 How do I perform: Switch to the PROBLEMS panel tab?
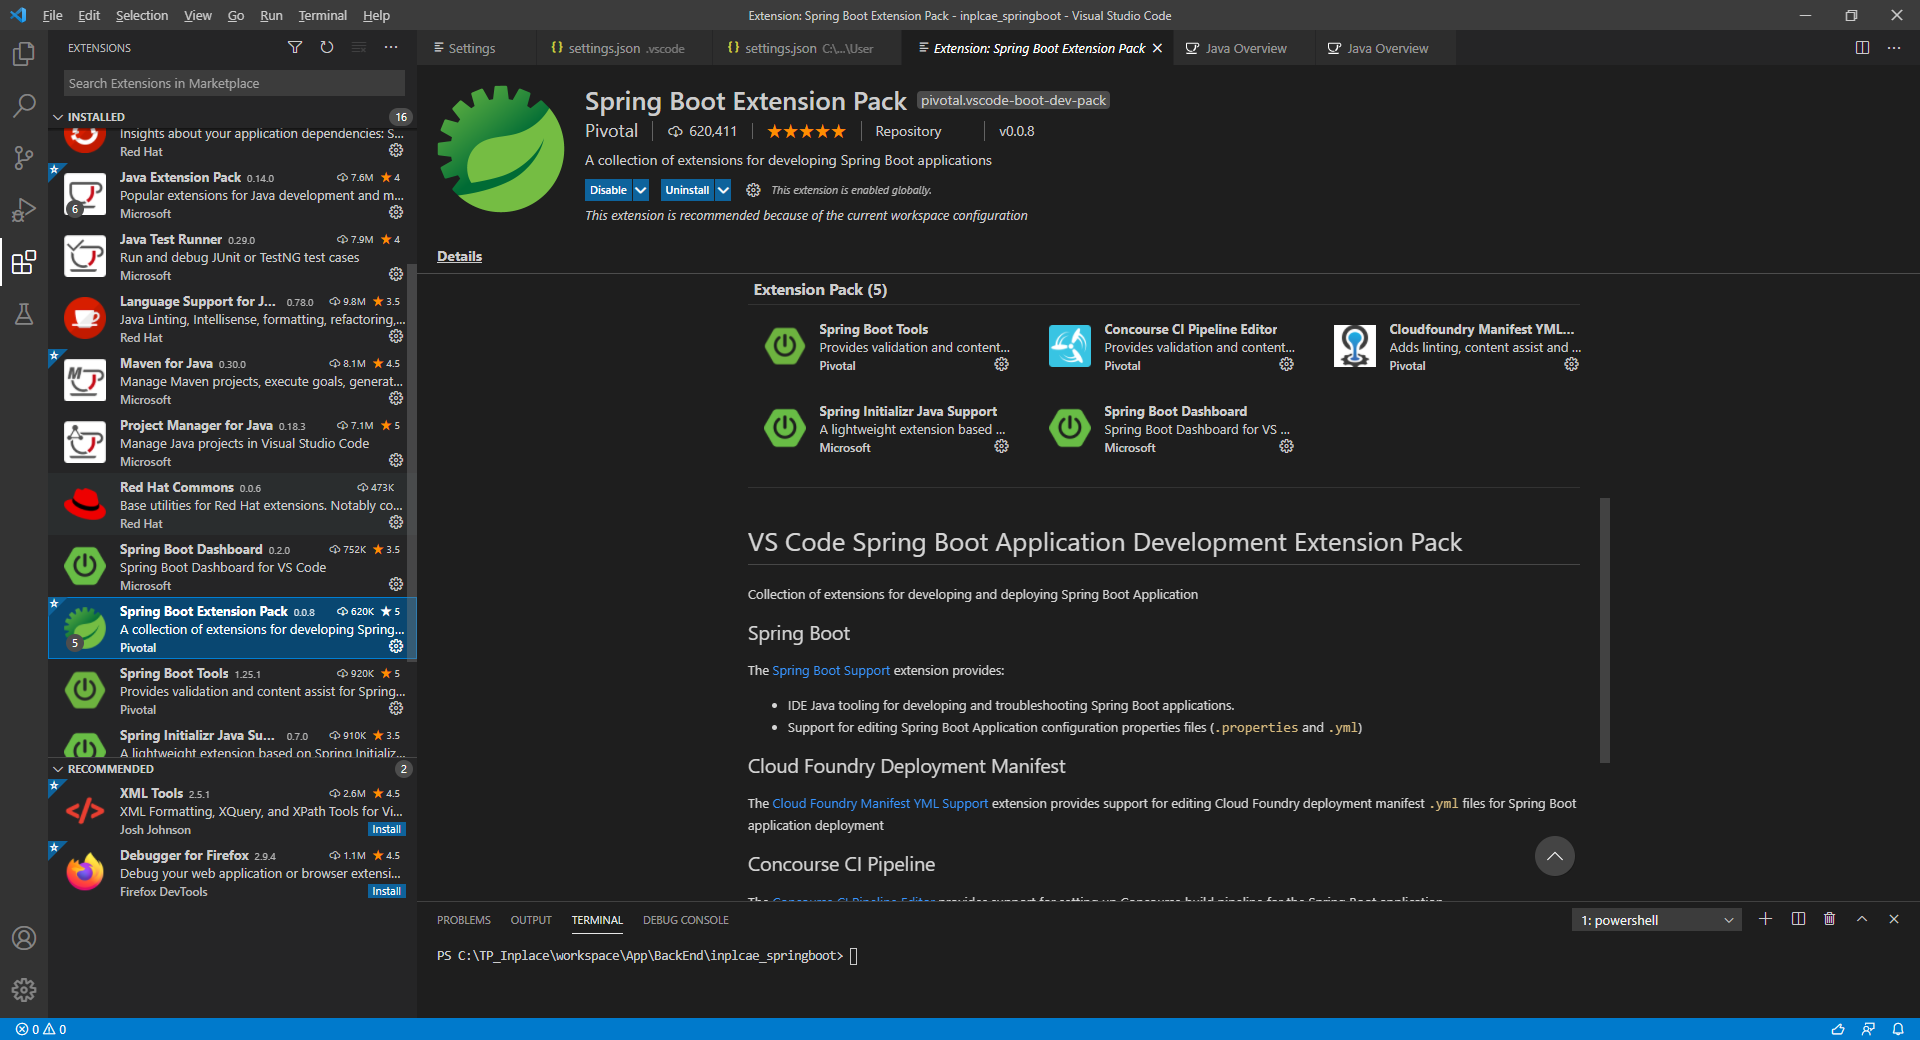point(463,920)
